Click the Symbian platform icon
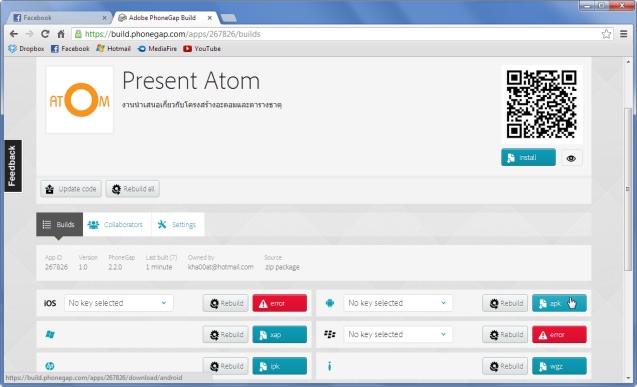The height and width of the screenshot is (387, 637). 329,366
